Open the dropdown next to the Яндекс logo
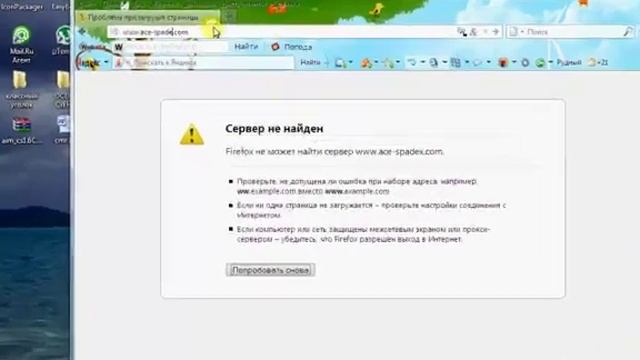 click(106, 62)
